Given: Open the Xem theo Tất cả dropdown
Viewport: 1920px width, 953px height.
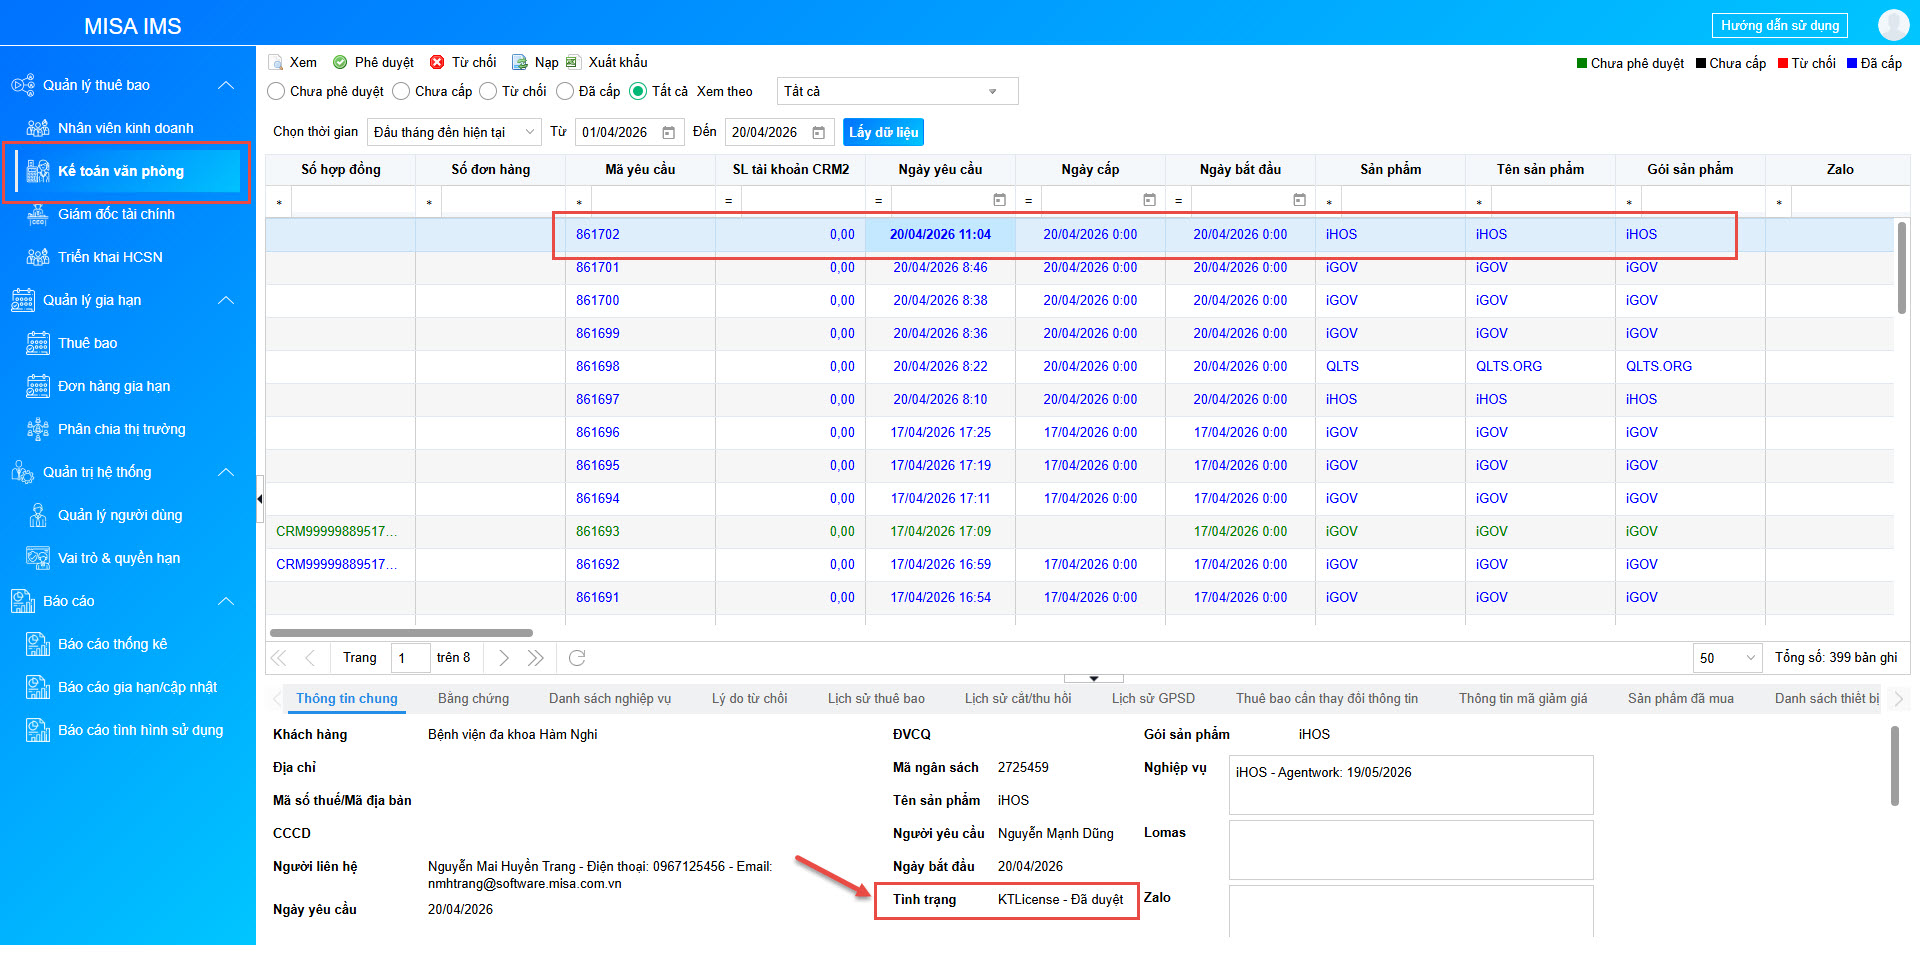Looking at the screenshot, I should 897,92.
